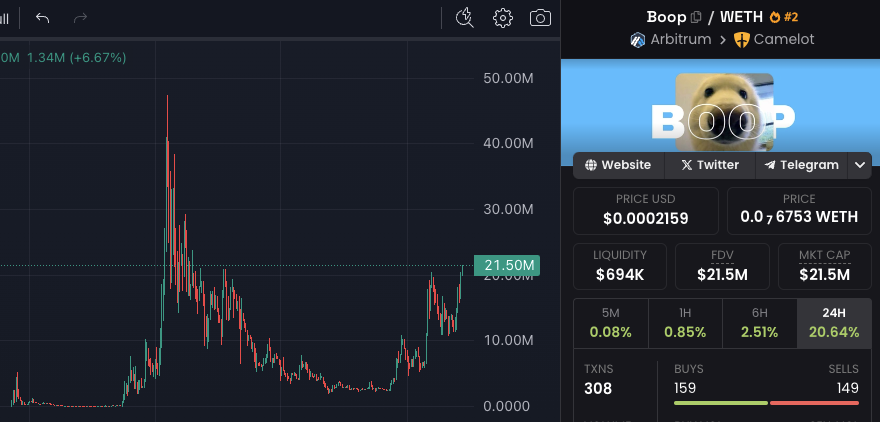The height and width of the screenshot is (422, 880).
Task: Undo the last chart action
Action: pyautogui.click(x=43, y=18)
